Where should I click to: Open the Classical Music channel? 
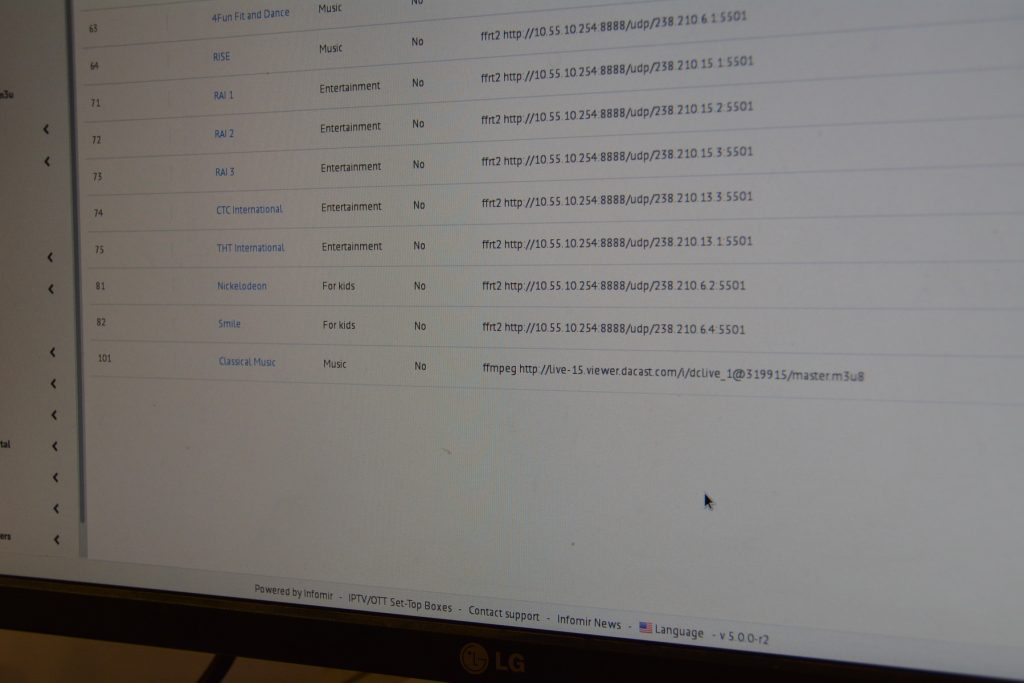click(247, 362)
